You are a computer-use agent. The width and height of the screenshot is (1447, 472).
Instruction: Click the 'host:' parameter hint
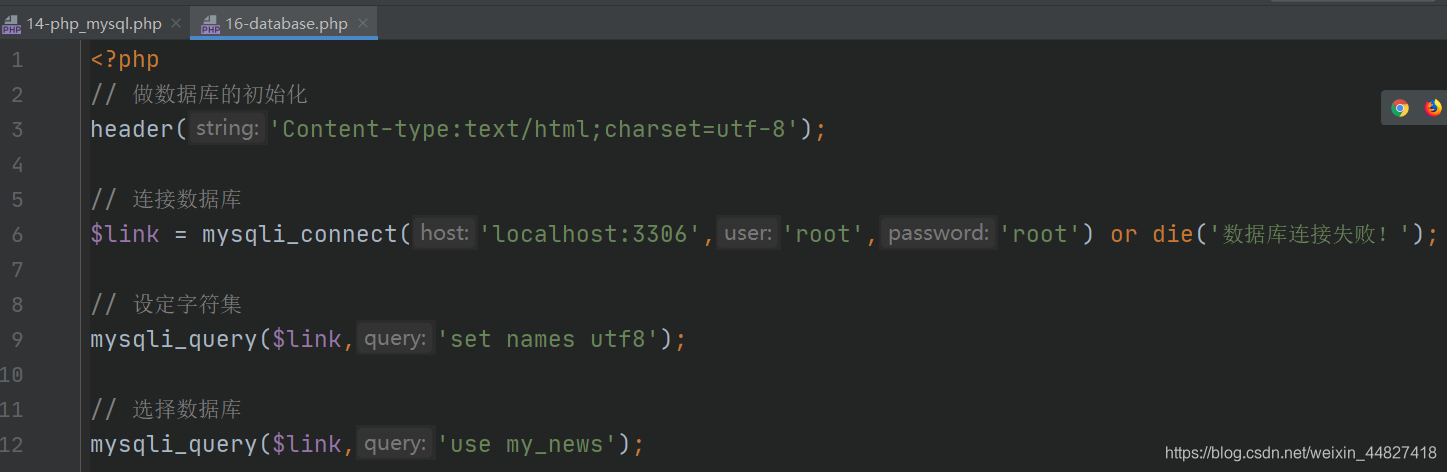click(x=445, y=234)
